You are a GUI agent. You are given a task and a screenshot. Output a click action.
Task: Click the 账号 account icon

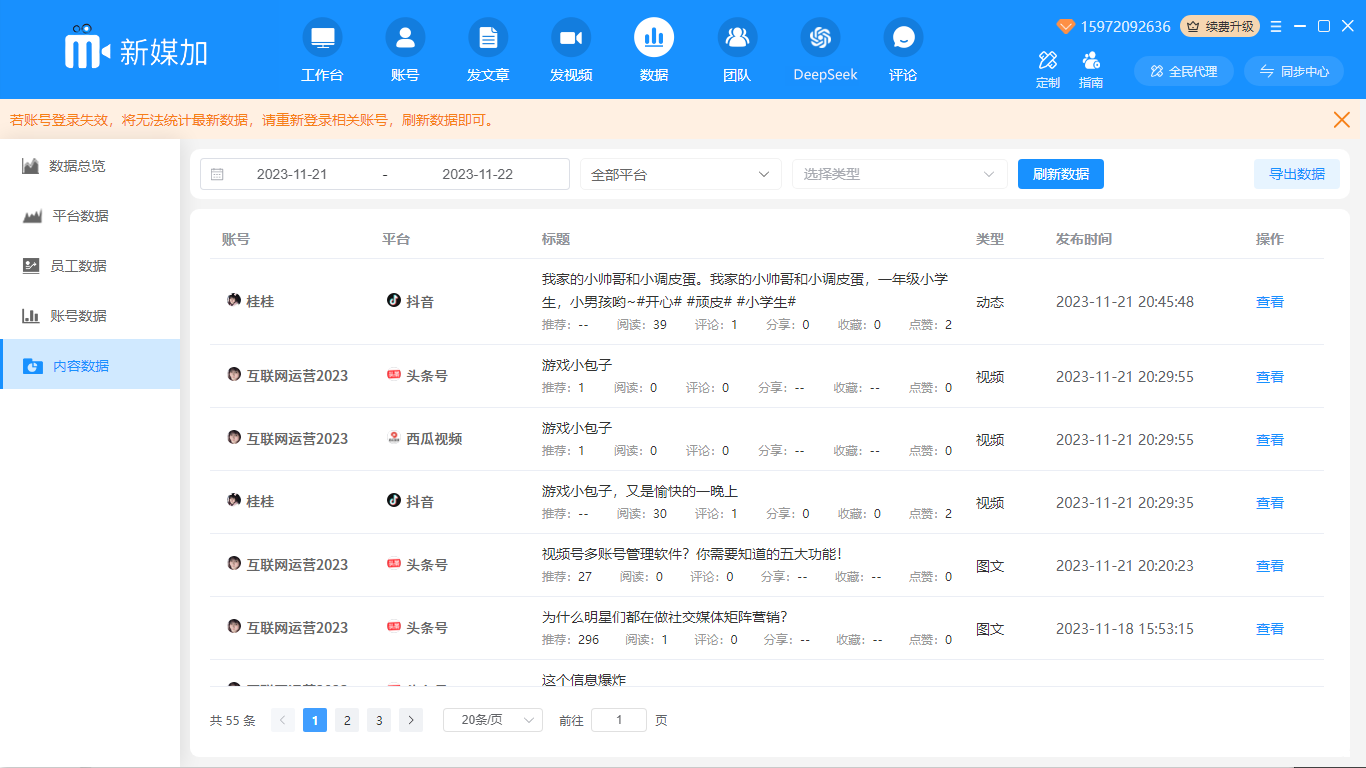pos(405,39)
